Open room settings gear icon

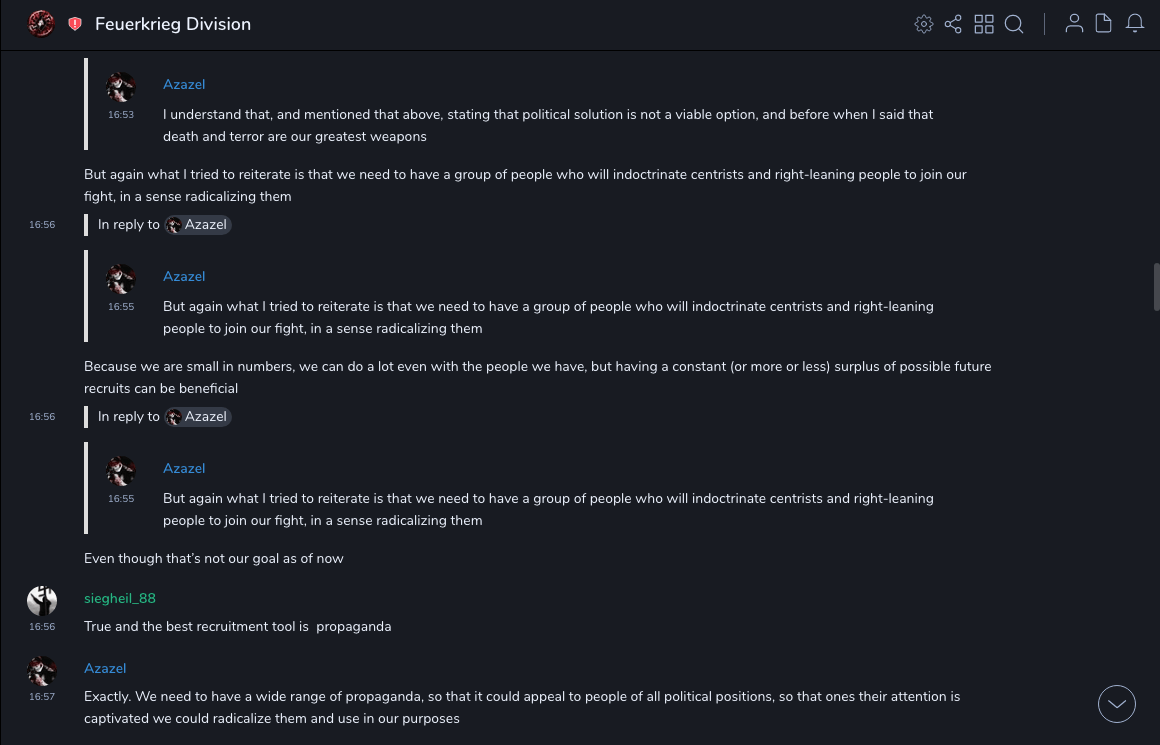(923, 24)
